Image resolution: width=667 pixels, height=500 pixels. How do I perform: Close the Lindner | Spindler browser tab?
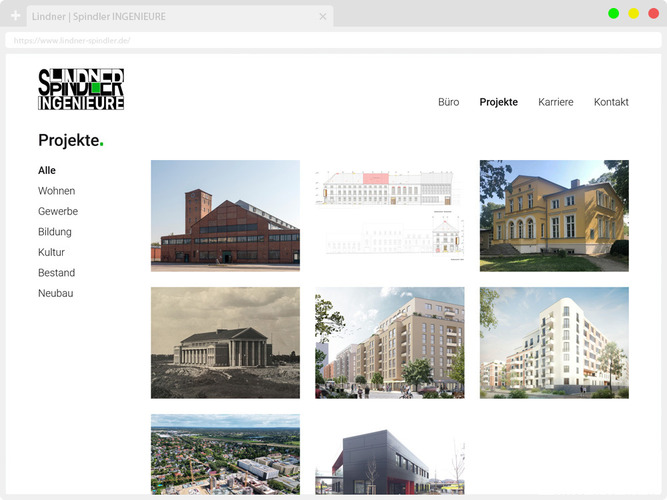[323, 17]
